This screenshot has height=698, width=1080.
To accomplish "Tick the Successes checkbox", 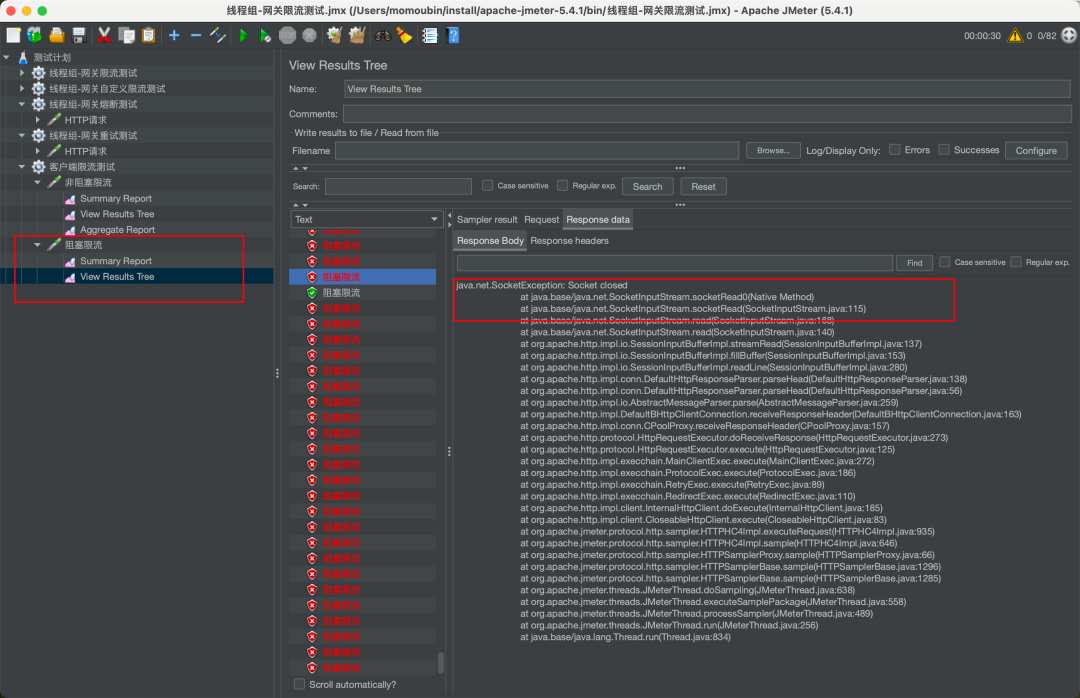I will [944, 150].
